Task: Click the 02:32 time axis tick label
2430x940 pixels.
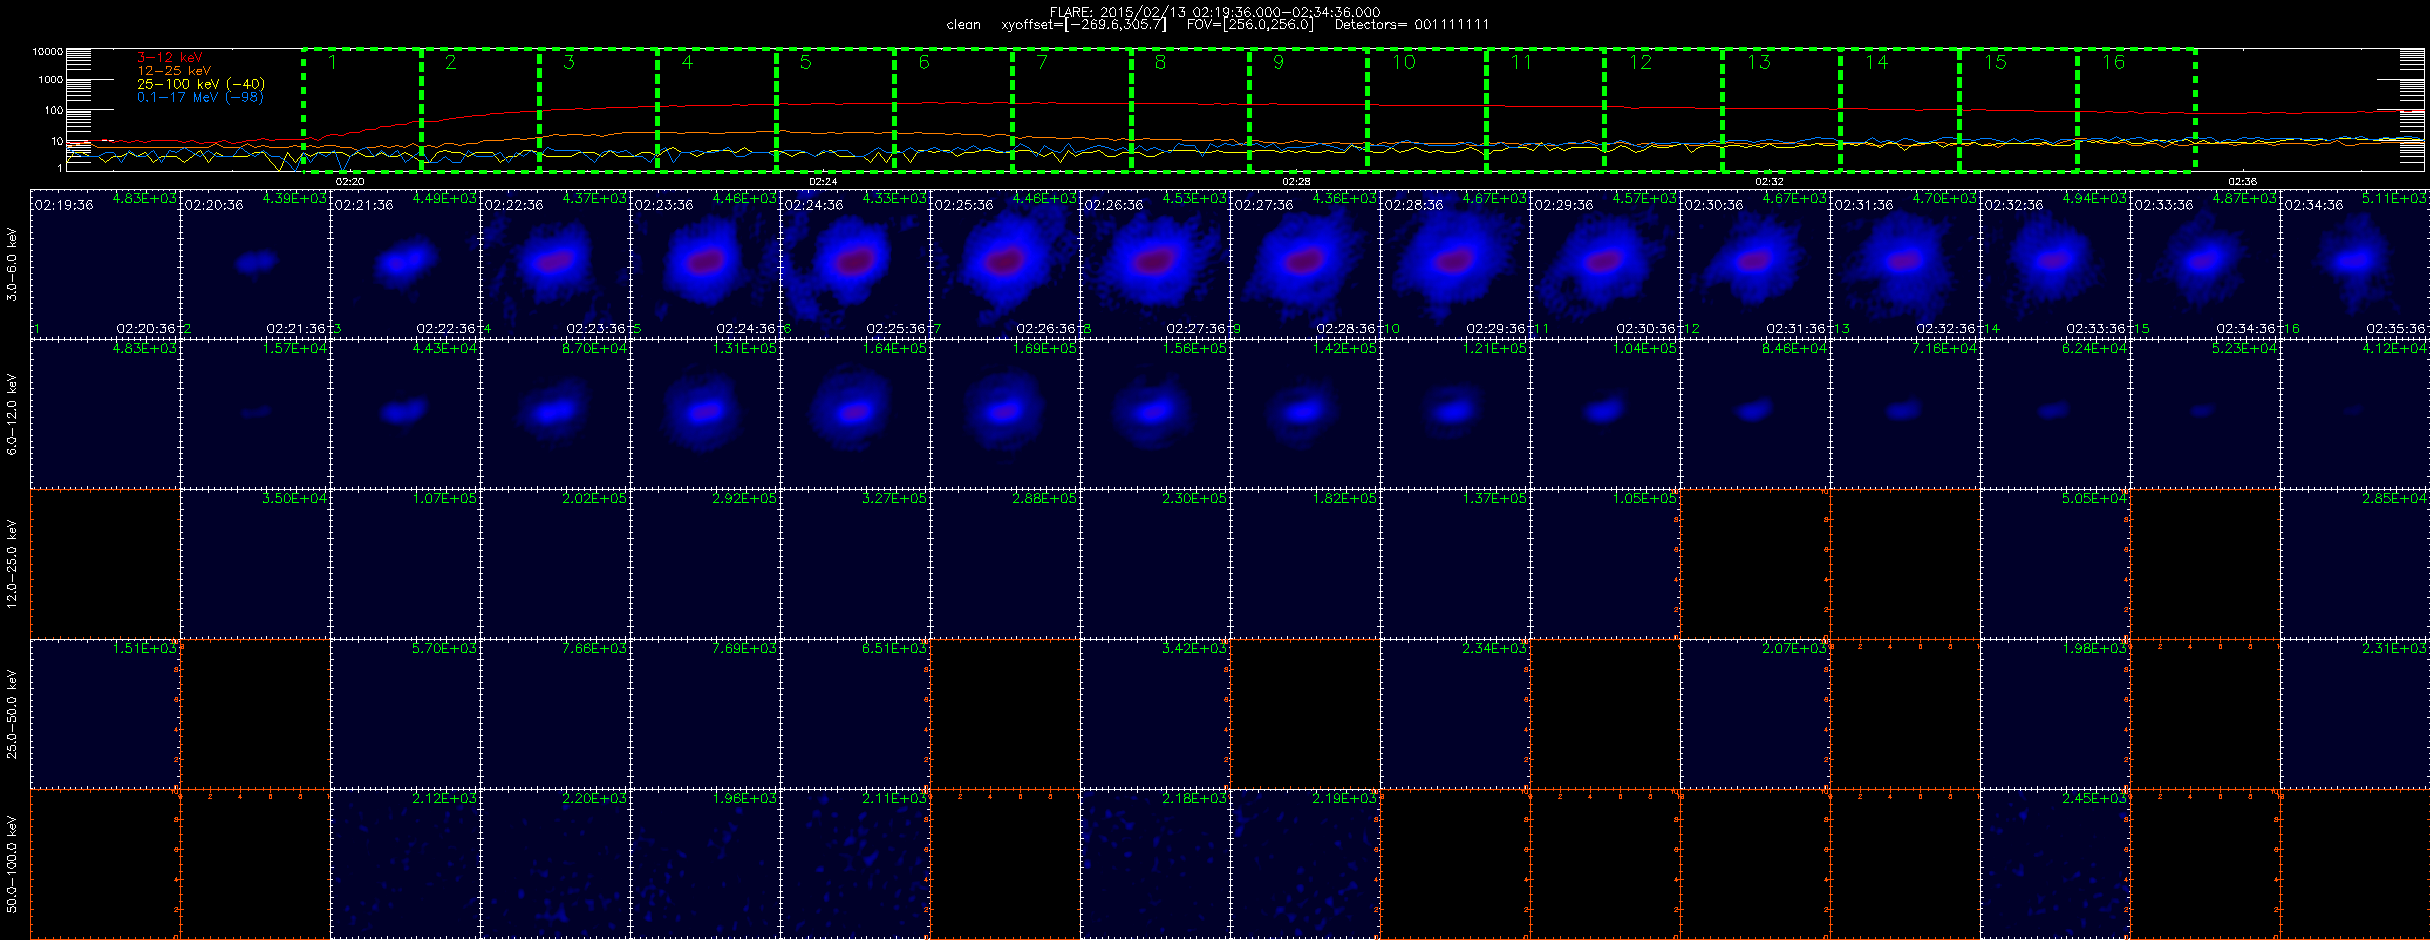Action: [x=1769, y=182]
